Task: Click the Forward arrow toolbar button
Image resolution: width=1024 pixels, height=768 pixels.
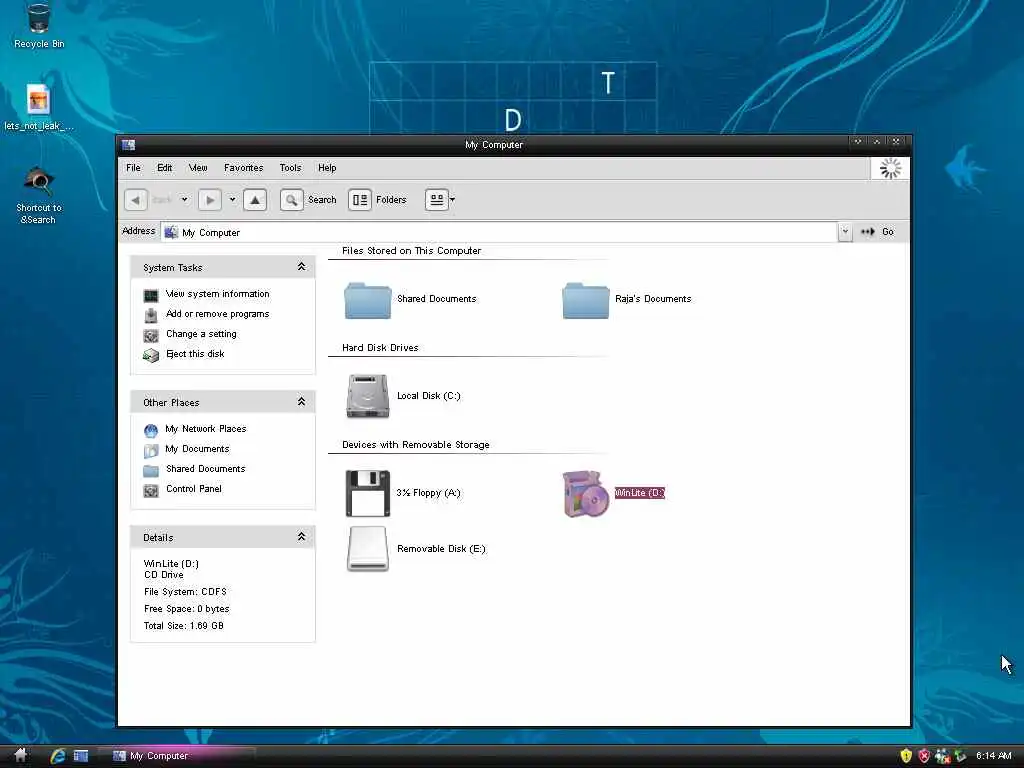Action: click(210, 200)
